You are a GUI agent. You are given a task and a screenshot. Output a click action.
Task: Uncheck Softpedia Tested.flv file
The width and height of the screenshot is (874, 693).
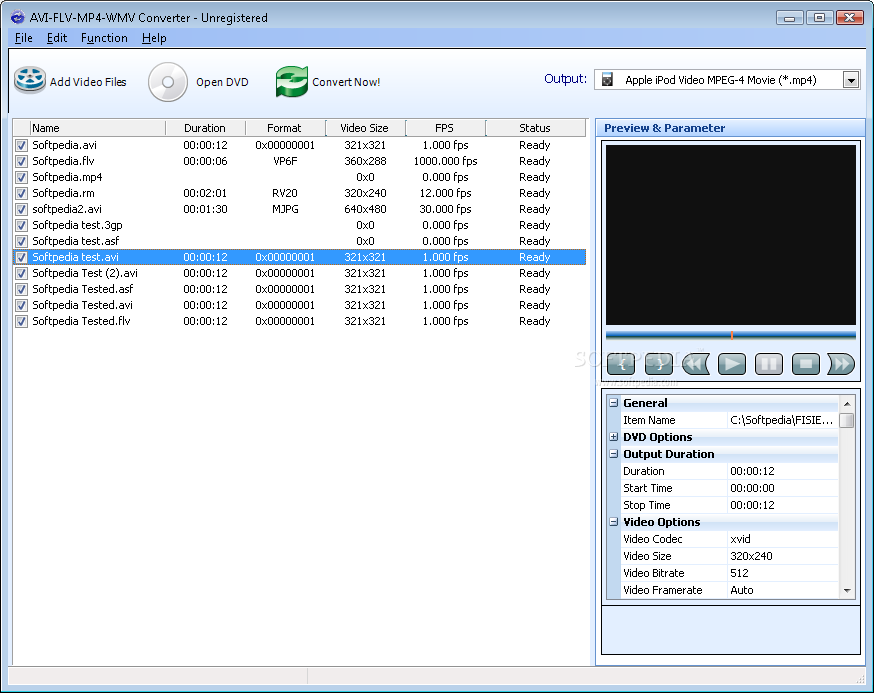(x=21, y=322)
